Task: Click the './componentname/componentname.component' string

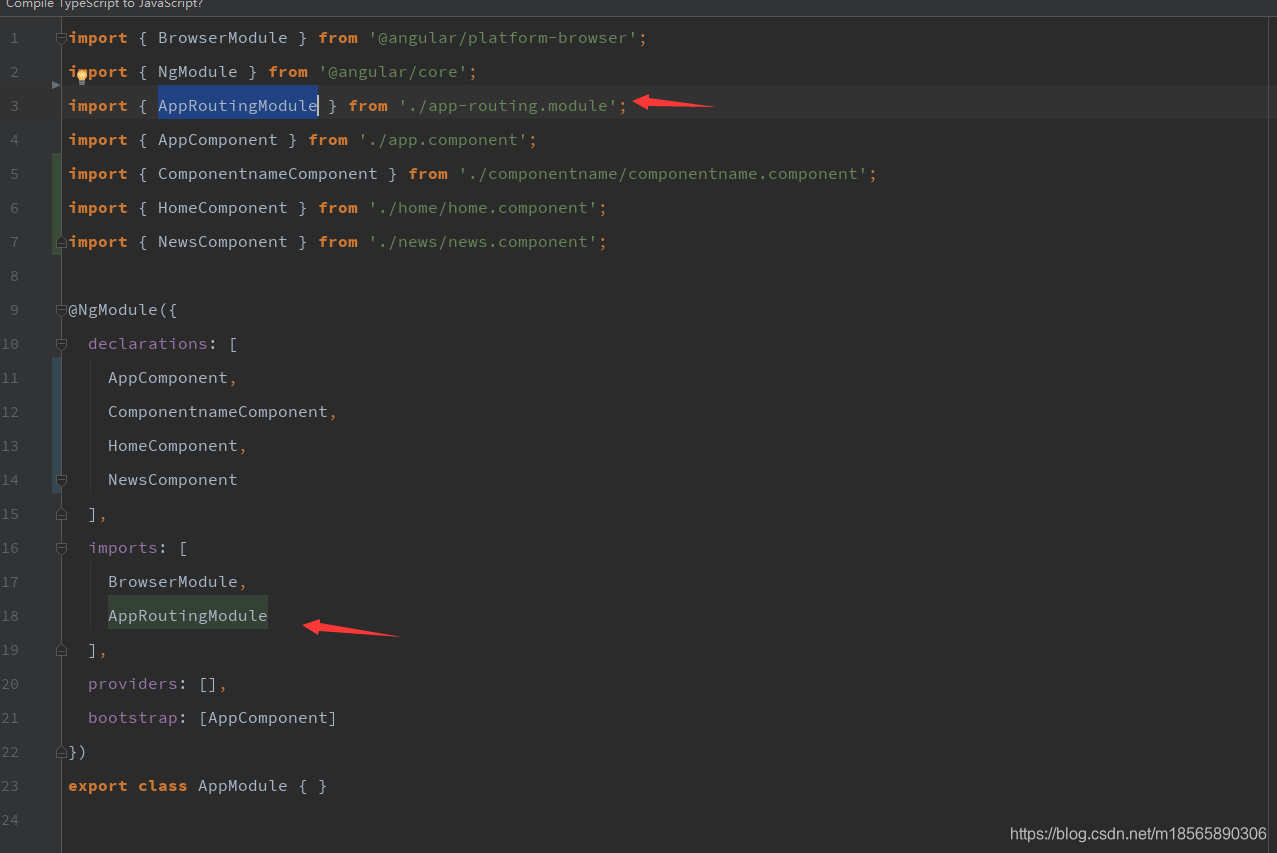Action: pyautogui.click(x=663, y=174)
